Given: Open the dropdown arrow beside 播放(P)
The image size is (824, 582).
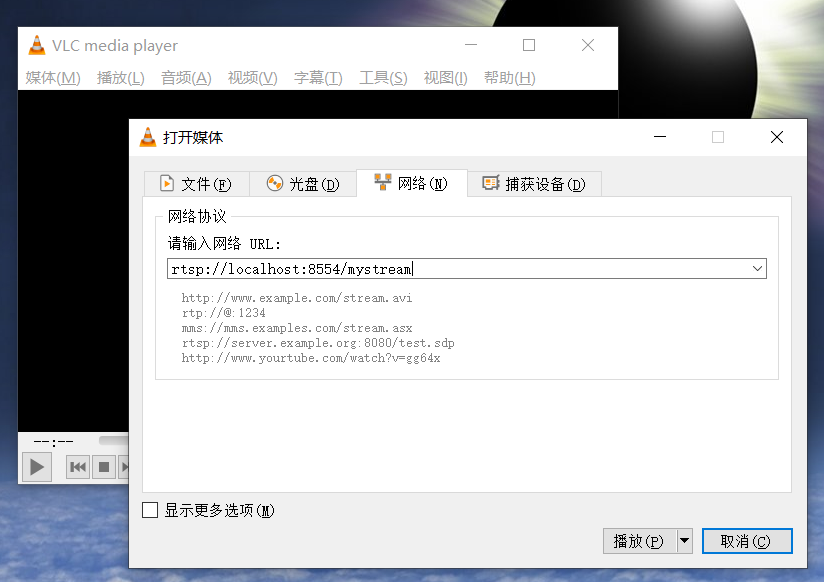Looking at the screenshot, I should 684,541.
